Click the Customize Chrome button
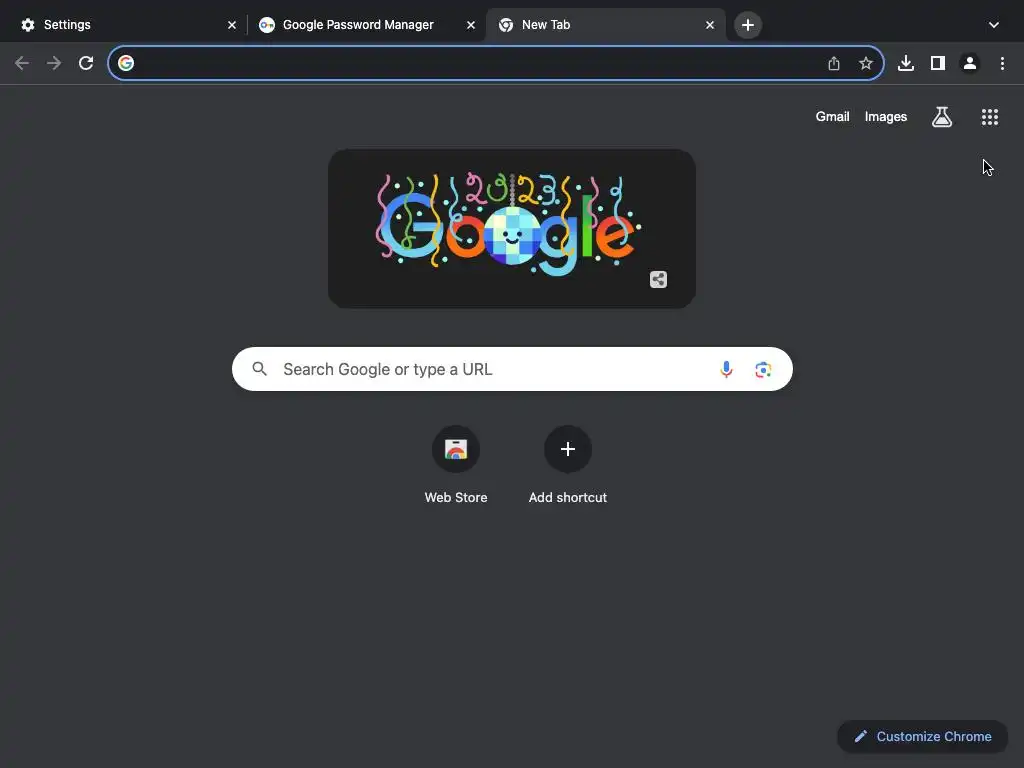This screenshot has height=768, width=1024. pyautogui.click(x=922, y=737)
